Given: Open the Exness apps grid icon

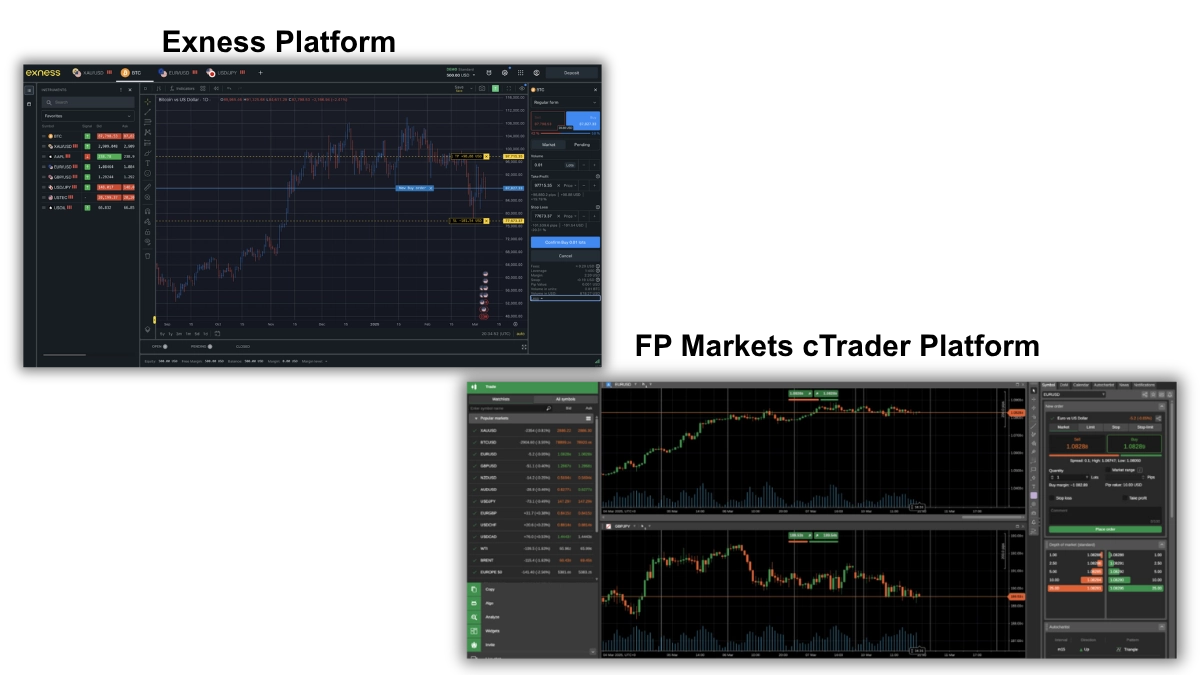Looking at the screenshot, I should pyautogui.click(x=521, y=73).
